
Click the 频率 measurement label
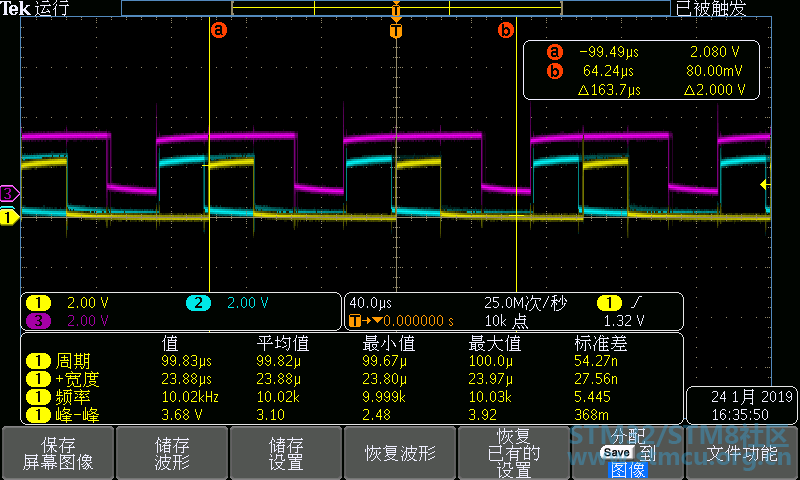click(73, 397)
